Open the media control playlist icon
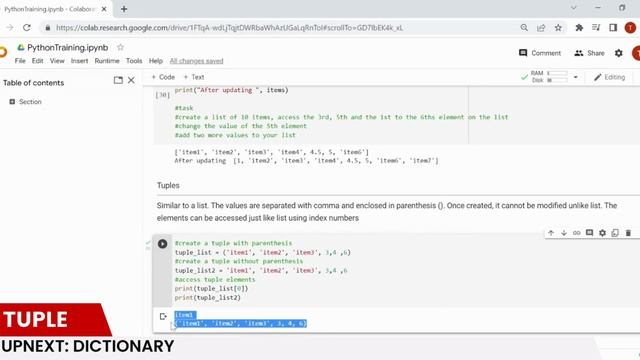The height and width of the screenshot is (360, 640). click(x=596, y=28)
